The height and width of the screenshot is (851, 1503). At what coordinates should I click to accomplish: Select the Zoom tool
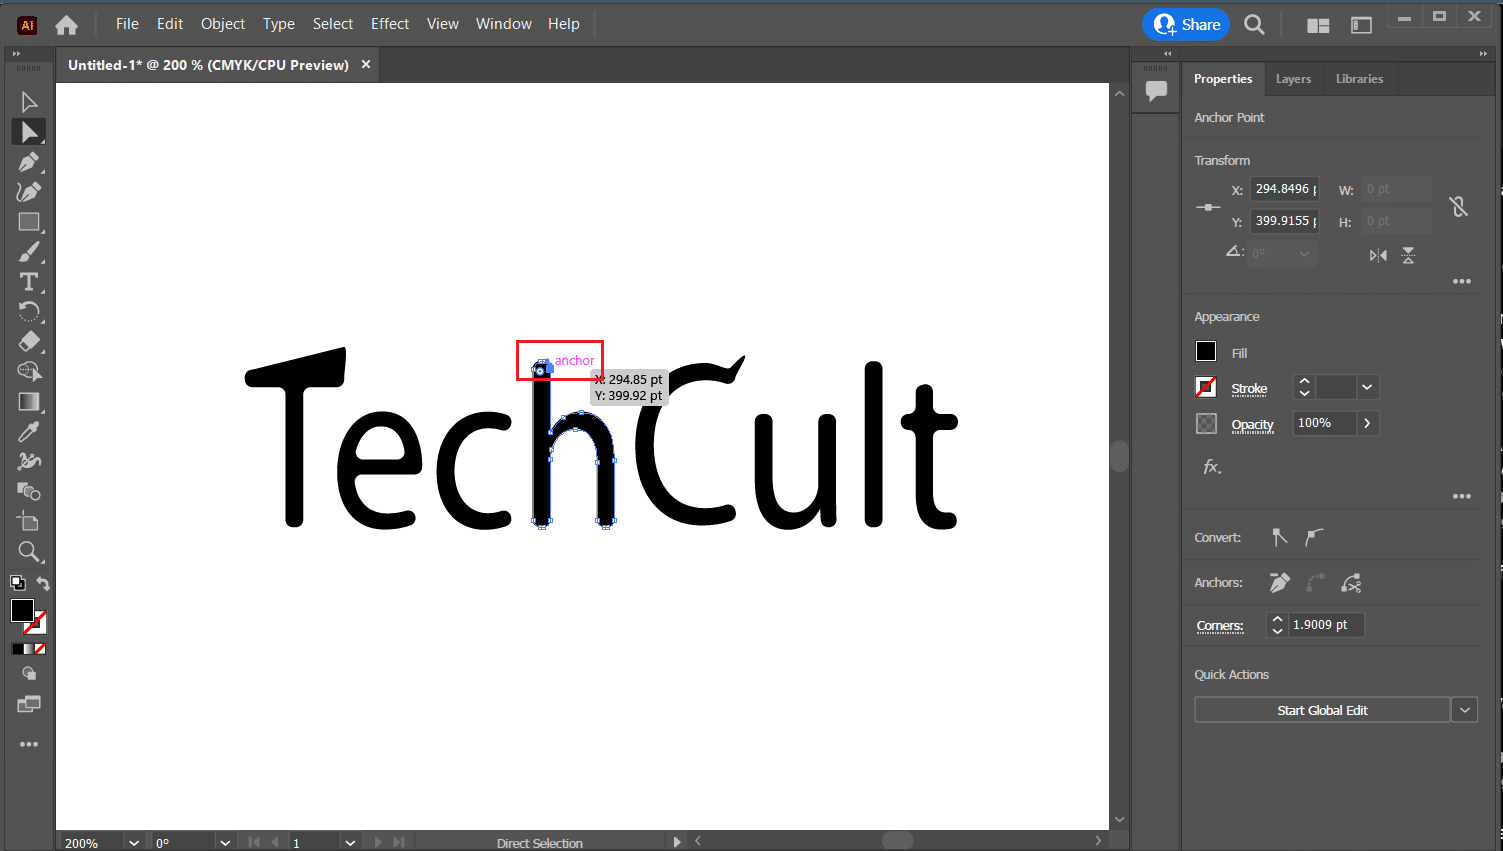29,552
